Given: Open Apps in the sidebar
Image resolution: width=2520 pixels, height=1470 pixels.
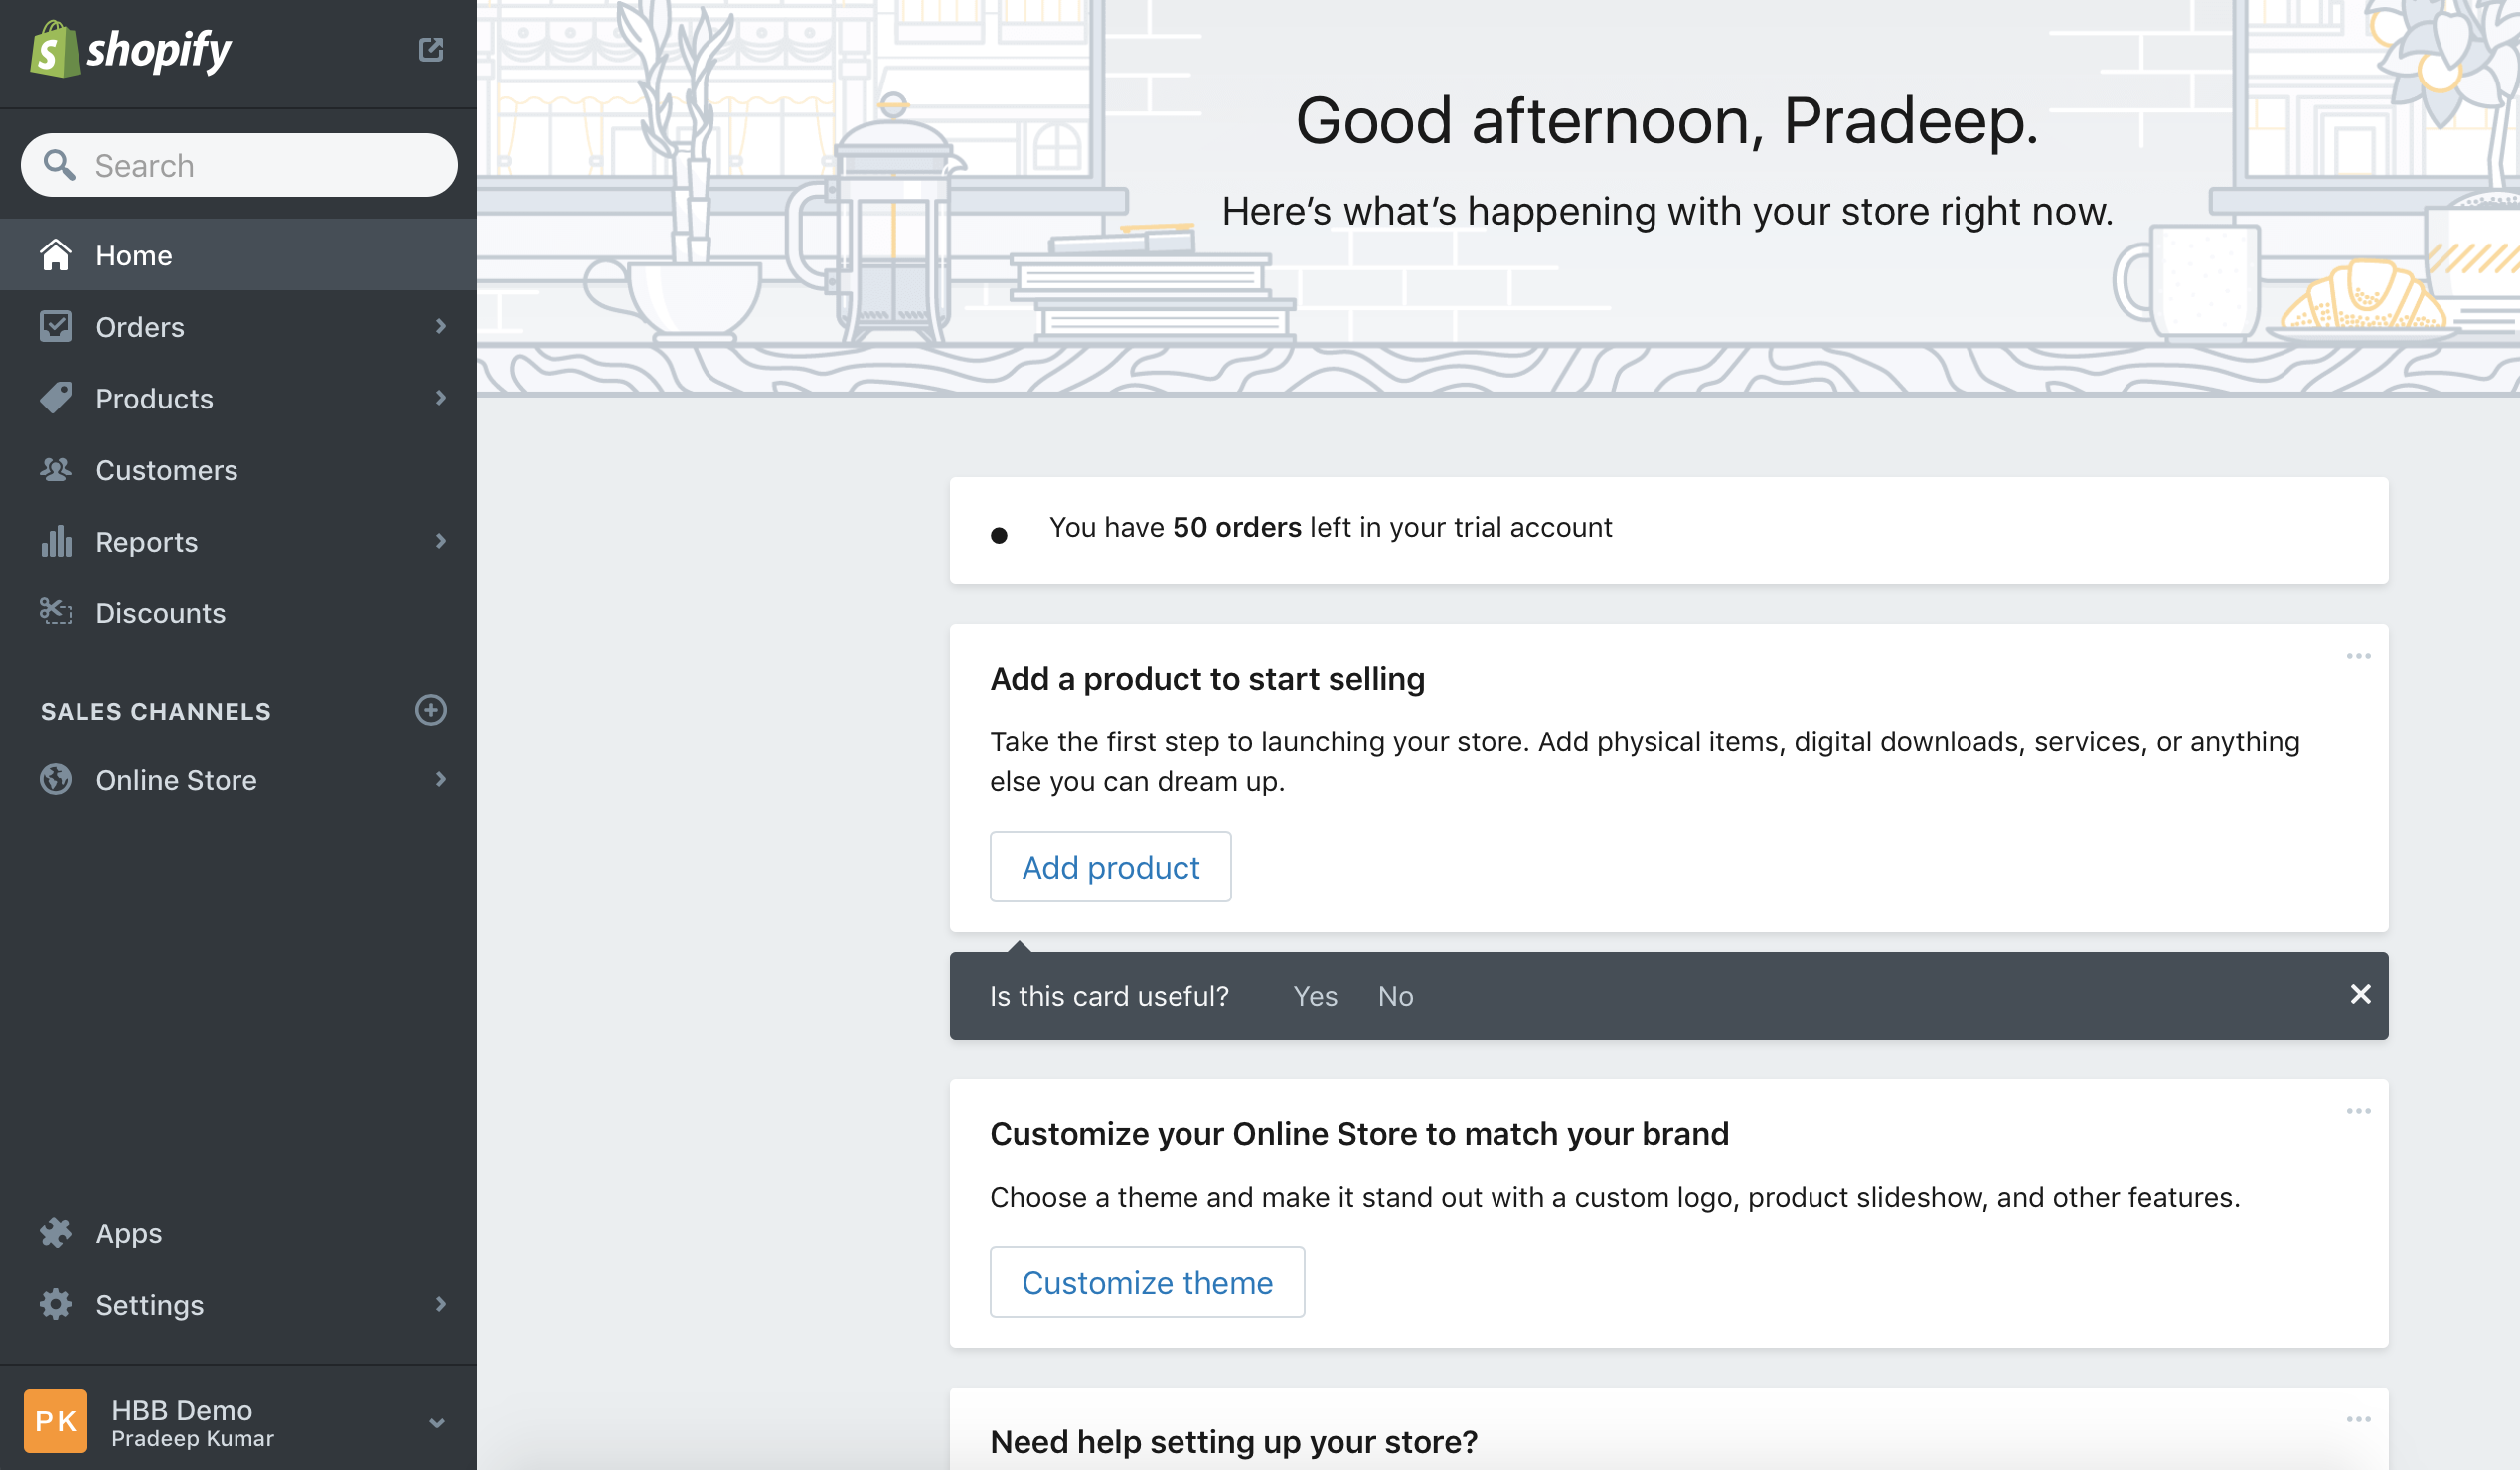Looking at the screenshot, I should (238, 1233).
